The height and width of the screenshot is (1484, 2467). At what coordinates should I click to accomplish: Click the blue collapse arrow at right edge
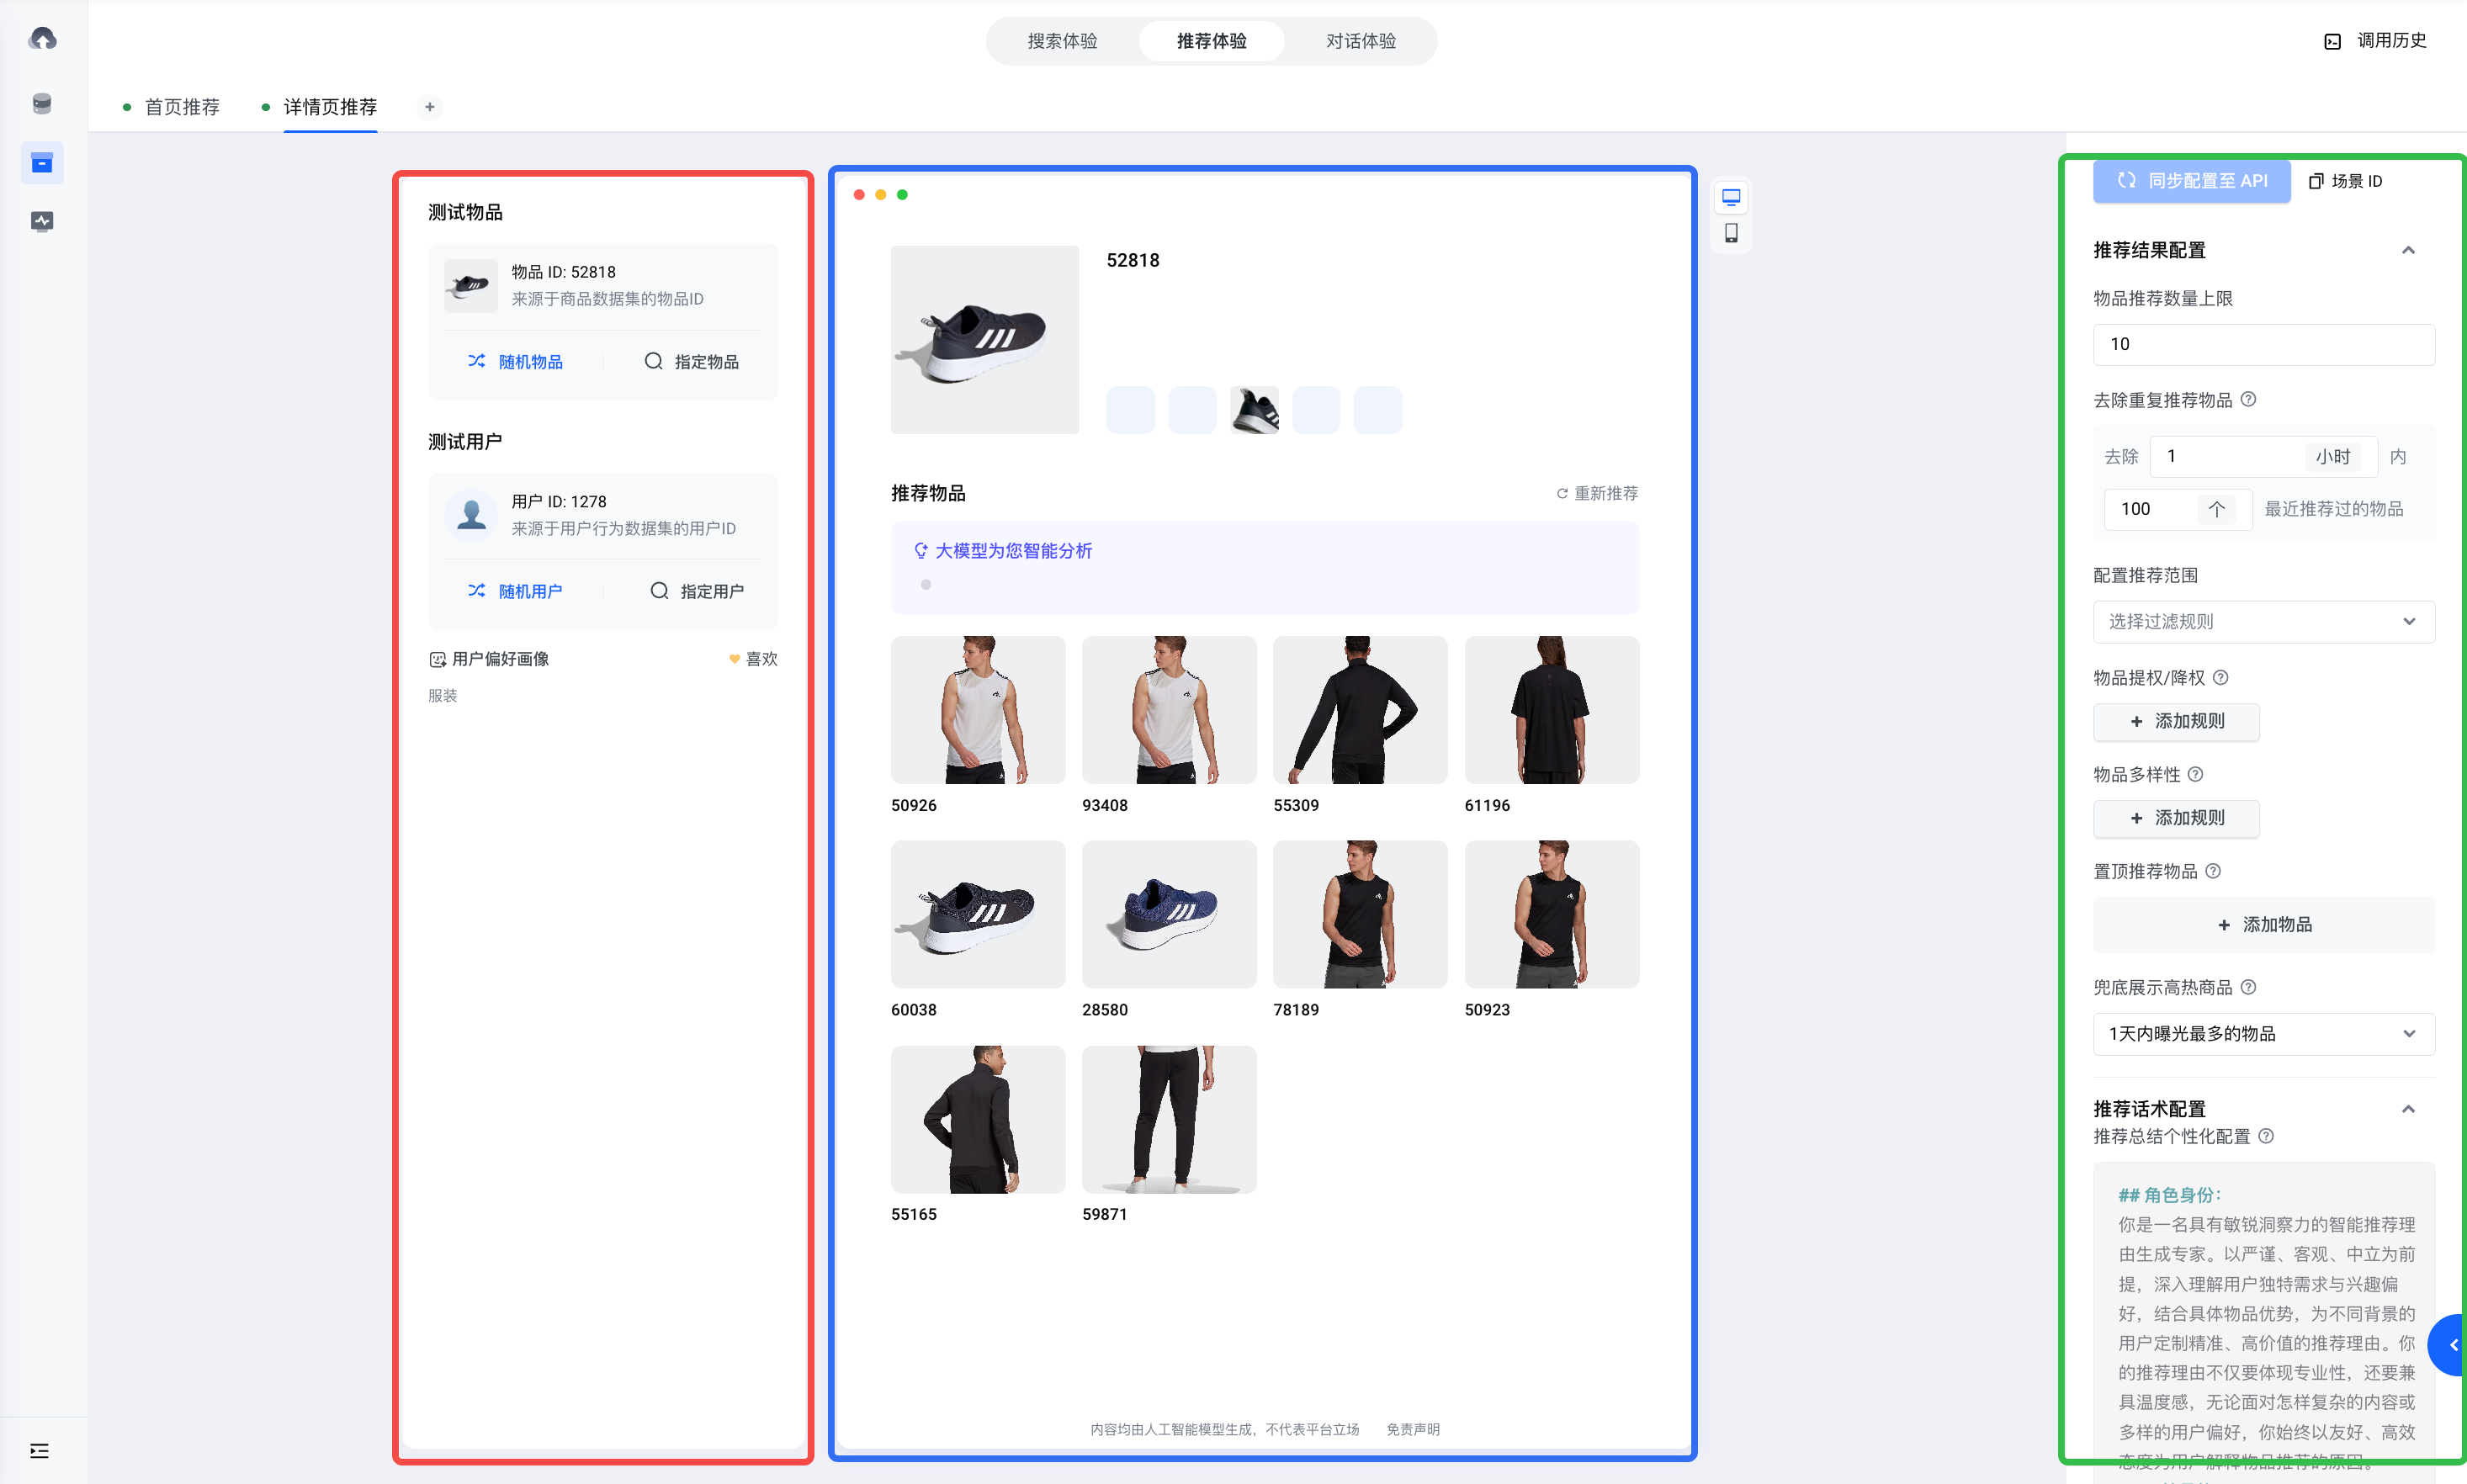[2453, 1345]
